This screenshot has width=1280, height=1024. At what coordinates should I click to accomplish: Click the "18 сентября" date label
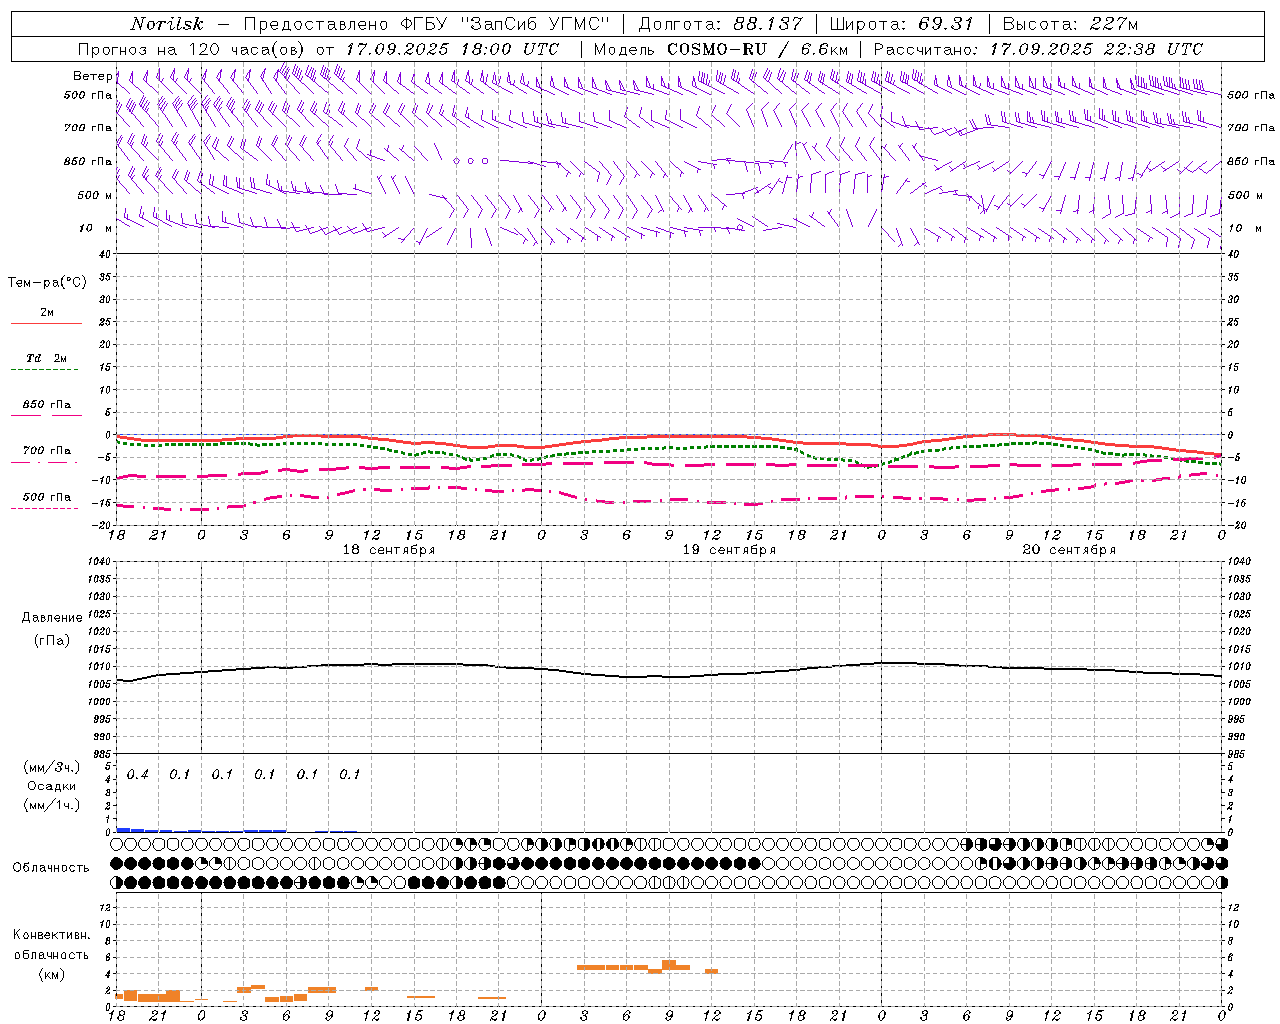[389, 550]
